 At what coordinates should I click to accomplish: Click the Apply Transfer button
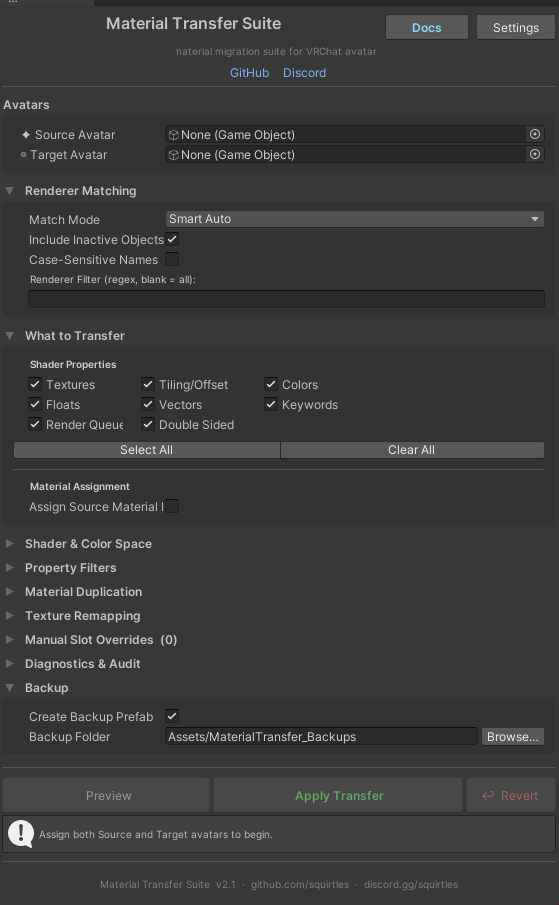coord(339,795)
